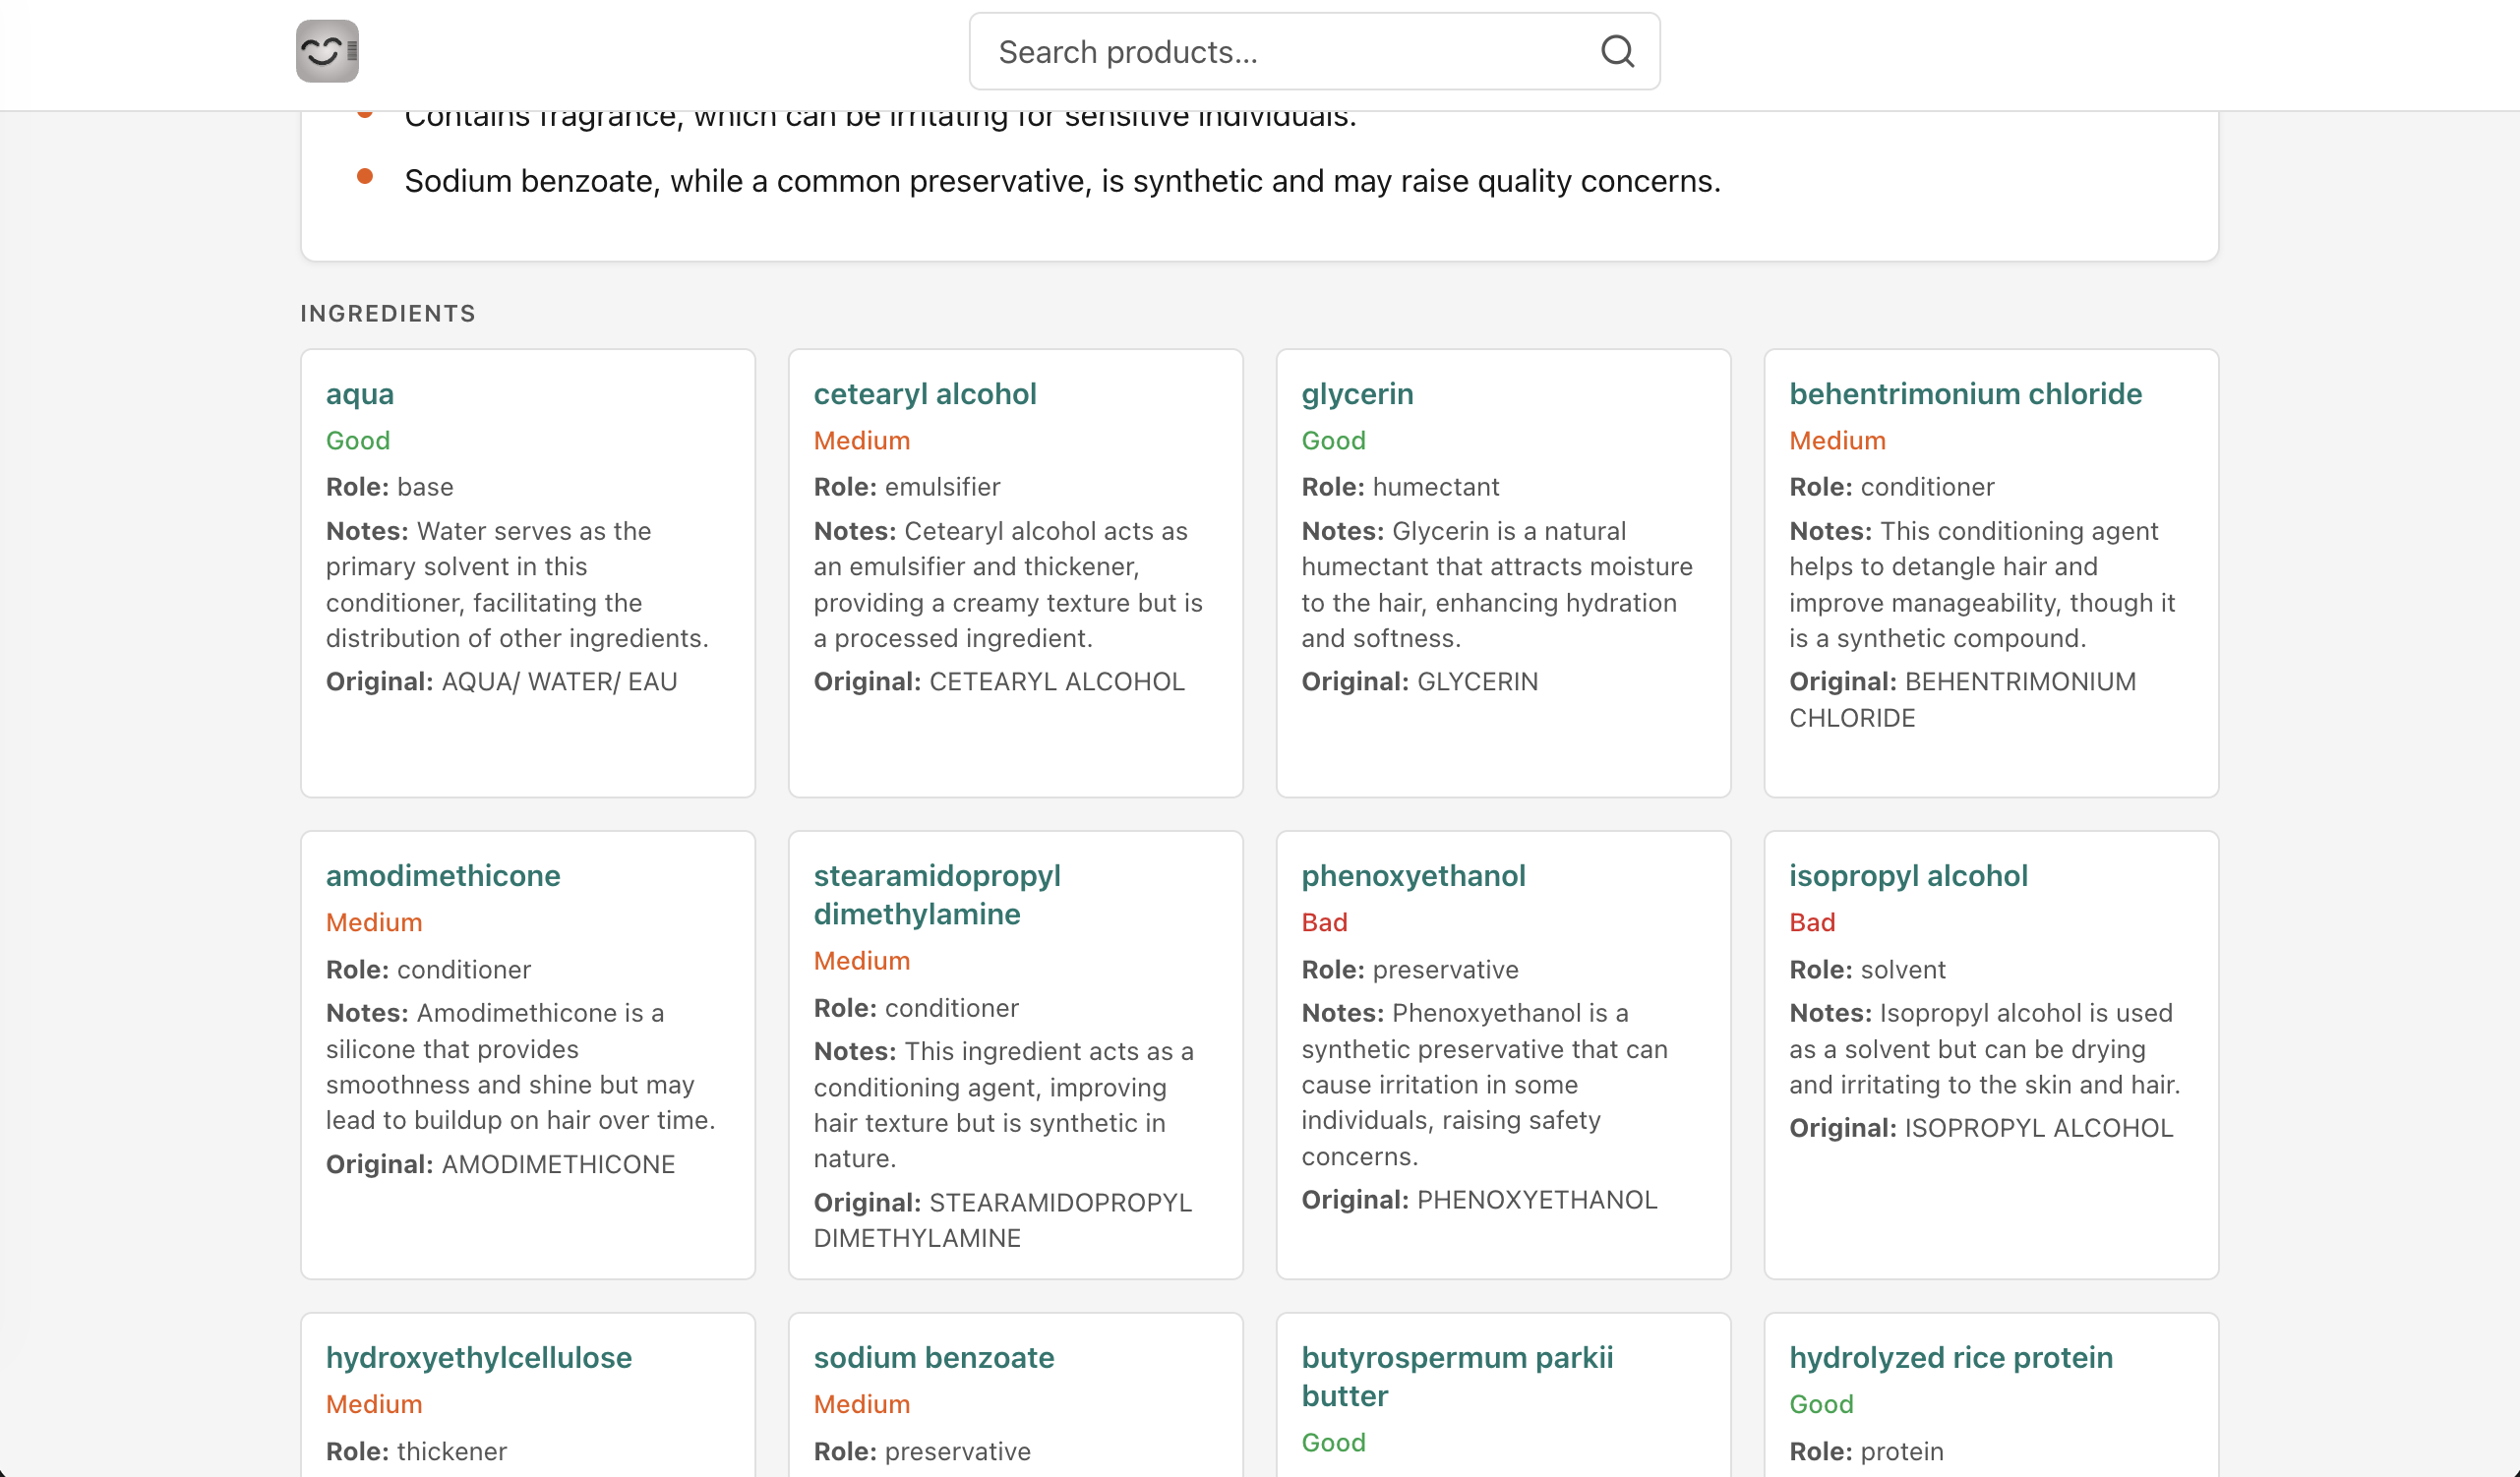Select the amodimethicone ingredient title
Screen dimensions: 2520x1477
[x=443, y=876]
